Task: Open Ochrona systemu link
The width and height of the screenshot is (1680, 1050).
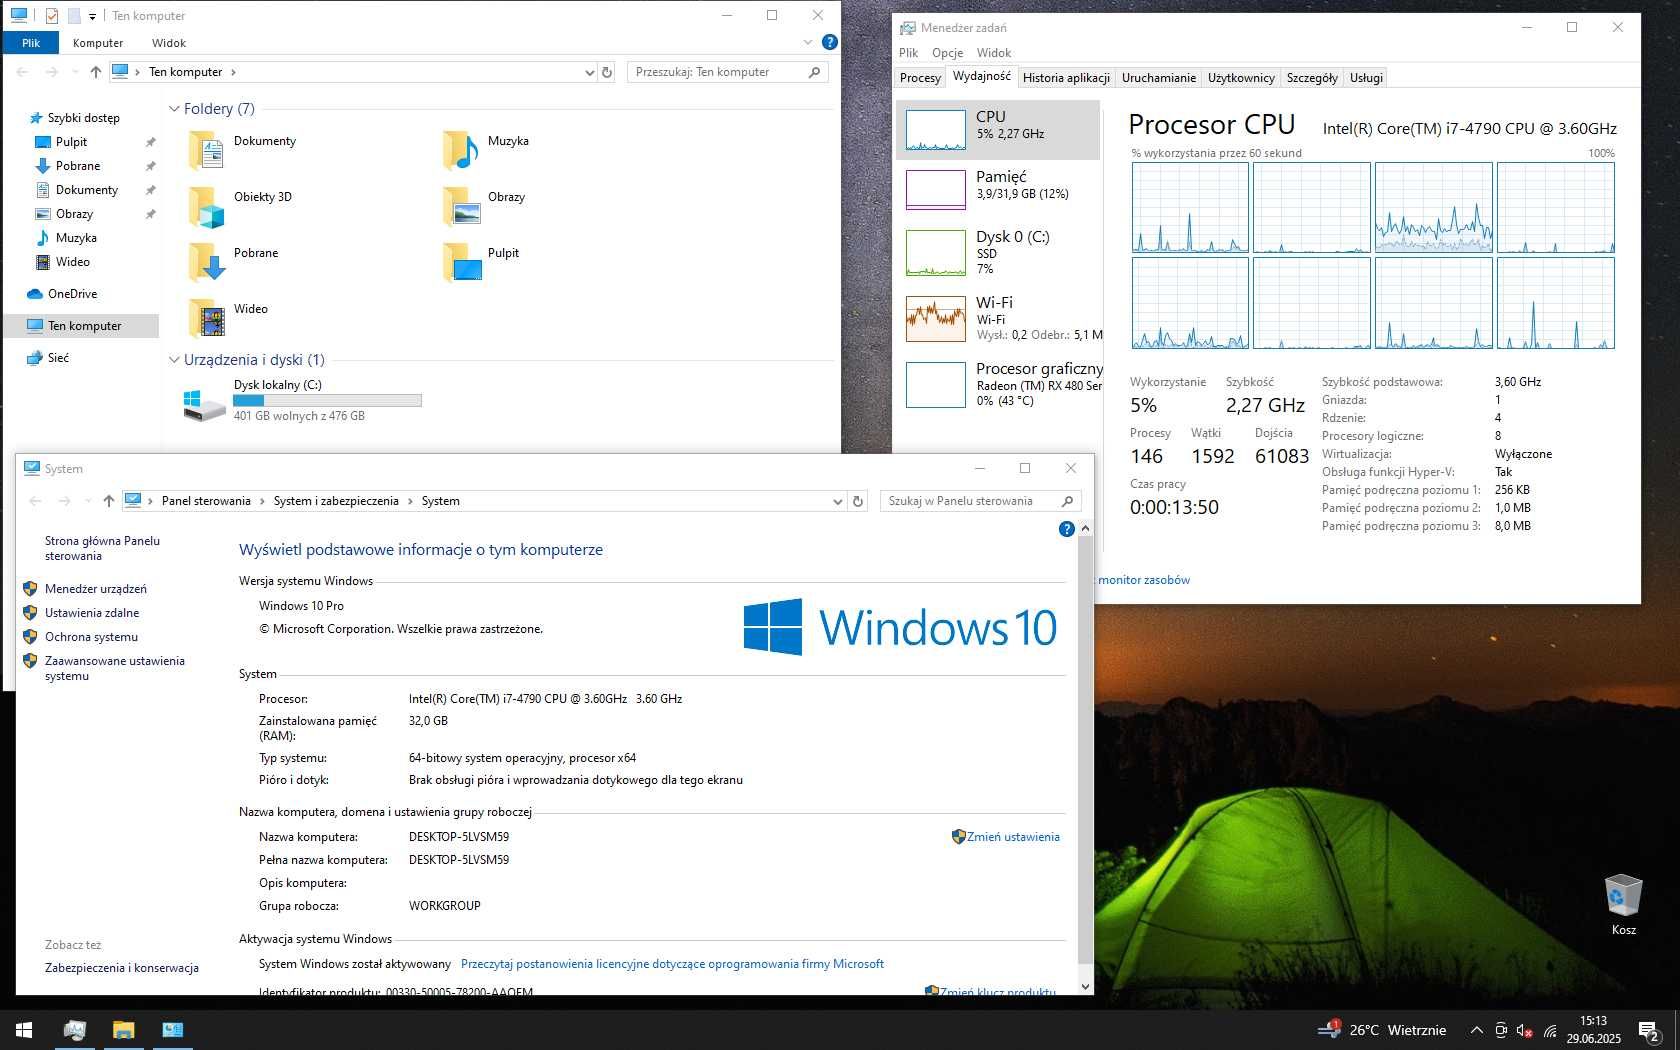Action: click(91, 637)
